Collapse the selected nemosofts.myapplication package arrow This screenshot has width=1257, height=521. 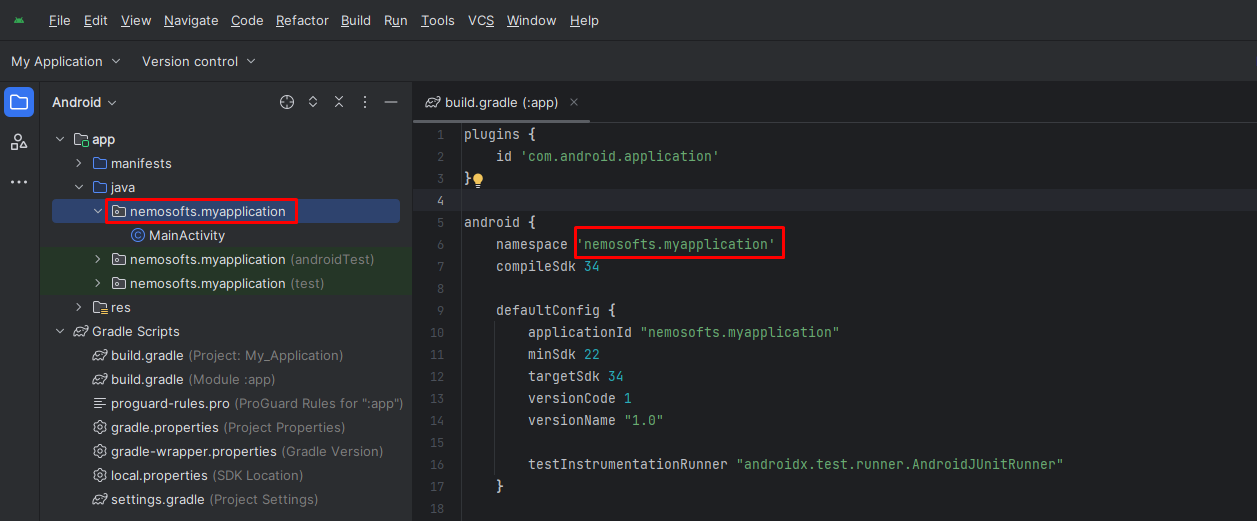click(97, 211)
